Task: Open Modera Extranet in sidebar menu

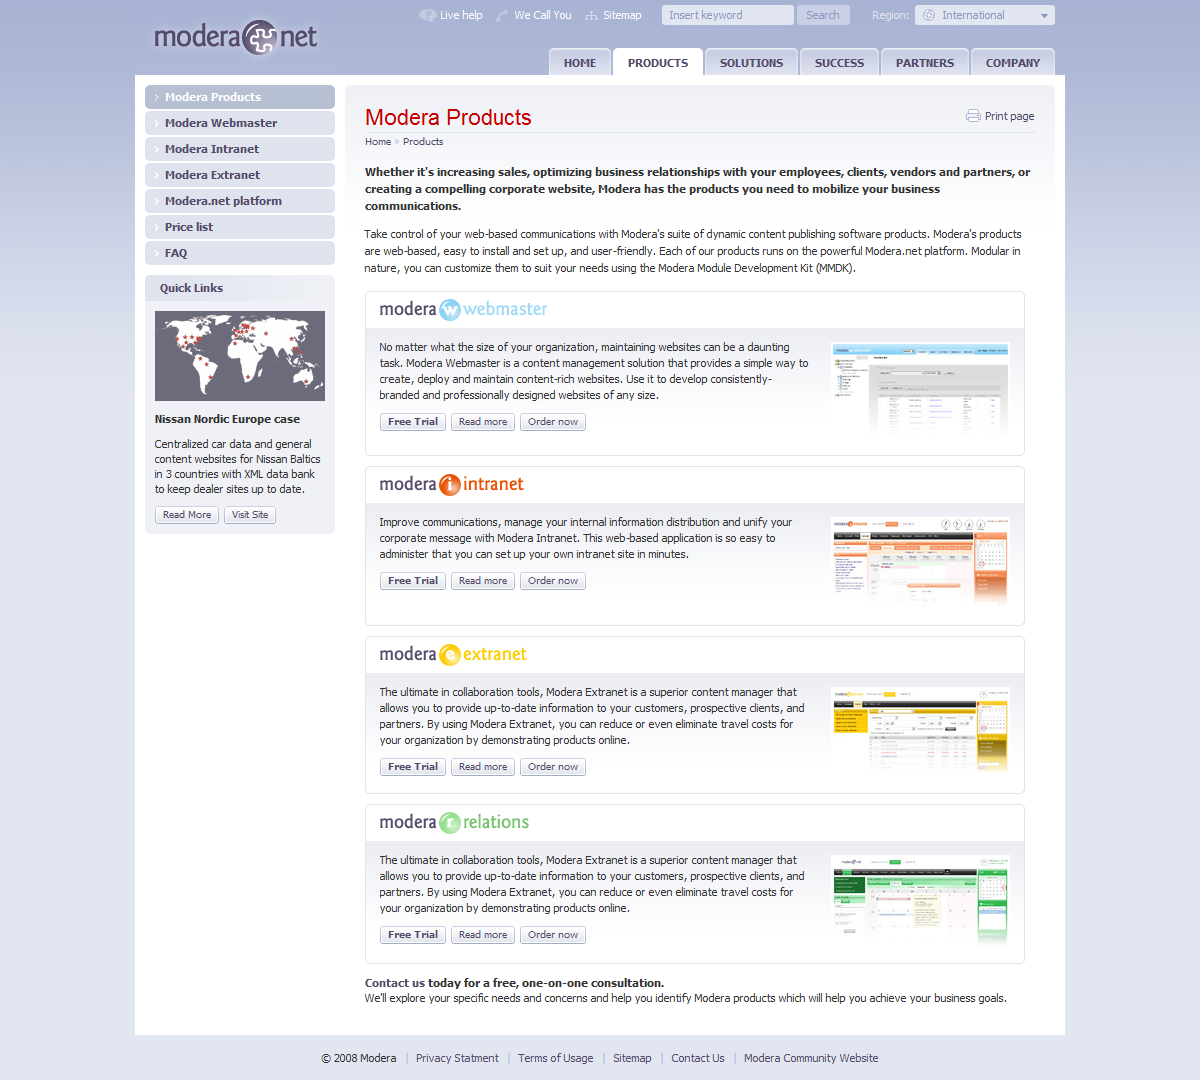Action: coord(240,175)
